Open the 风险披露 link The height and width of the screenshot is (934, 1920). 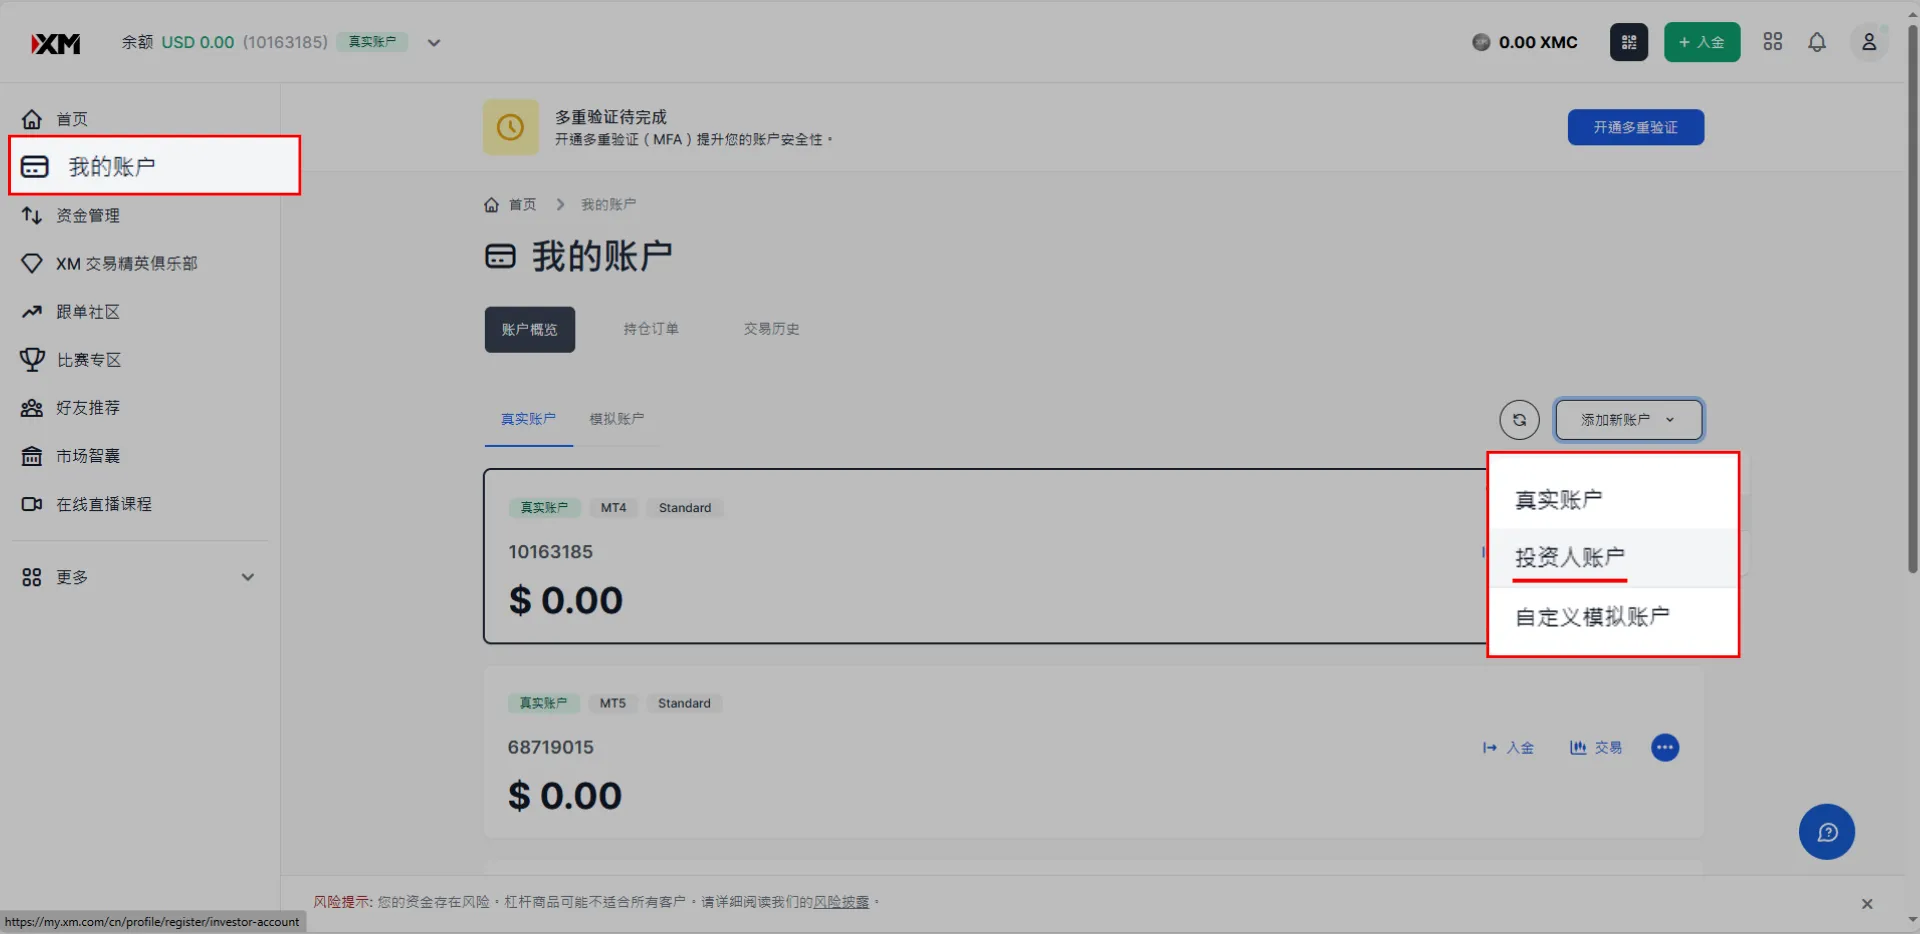tap(841, 902)
